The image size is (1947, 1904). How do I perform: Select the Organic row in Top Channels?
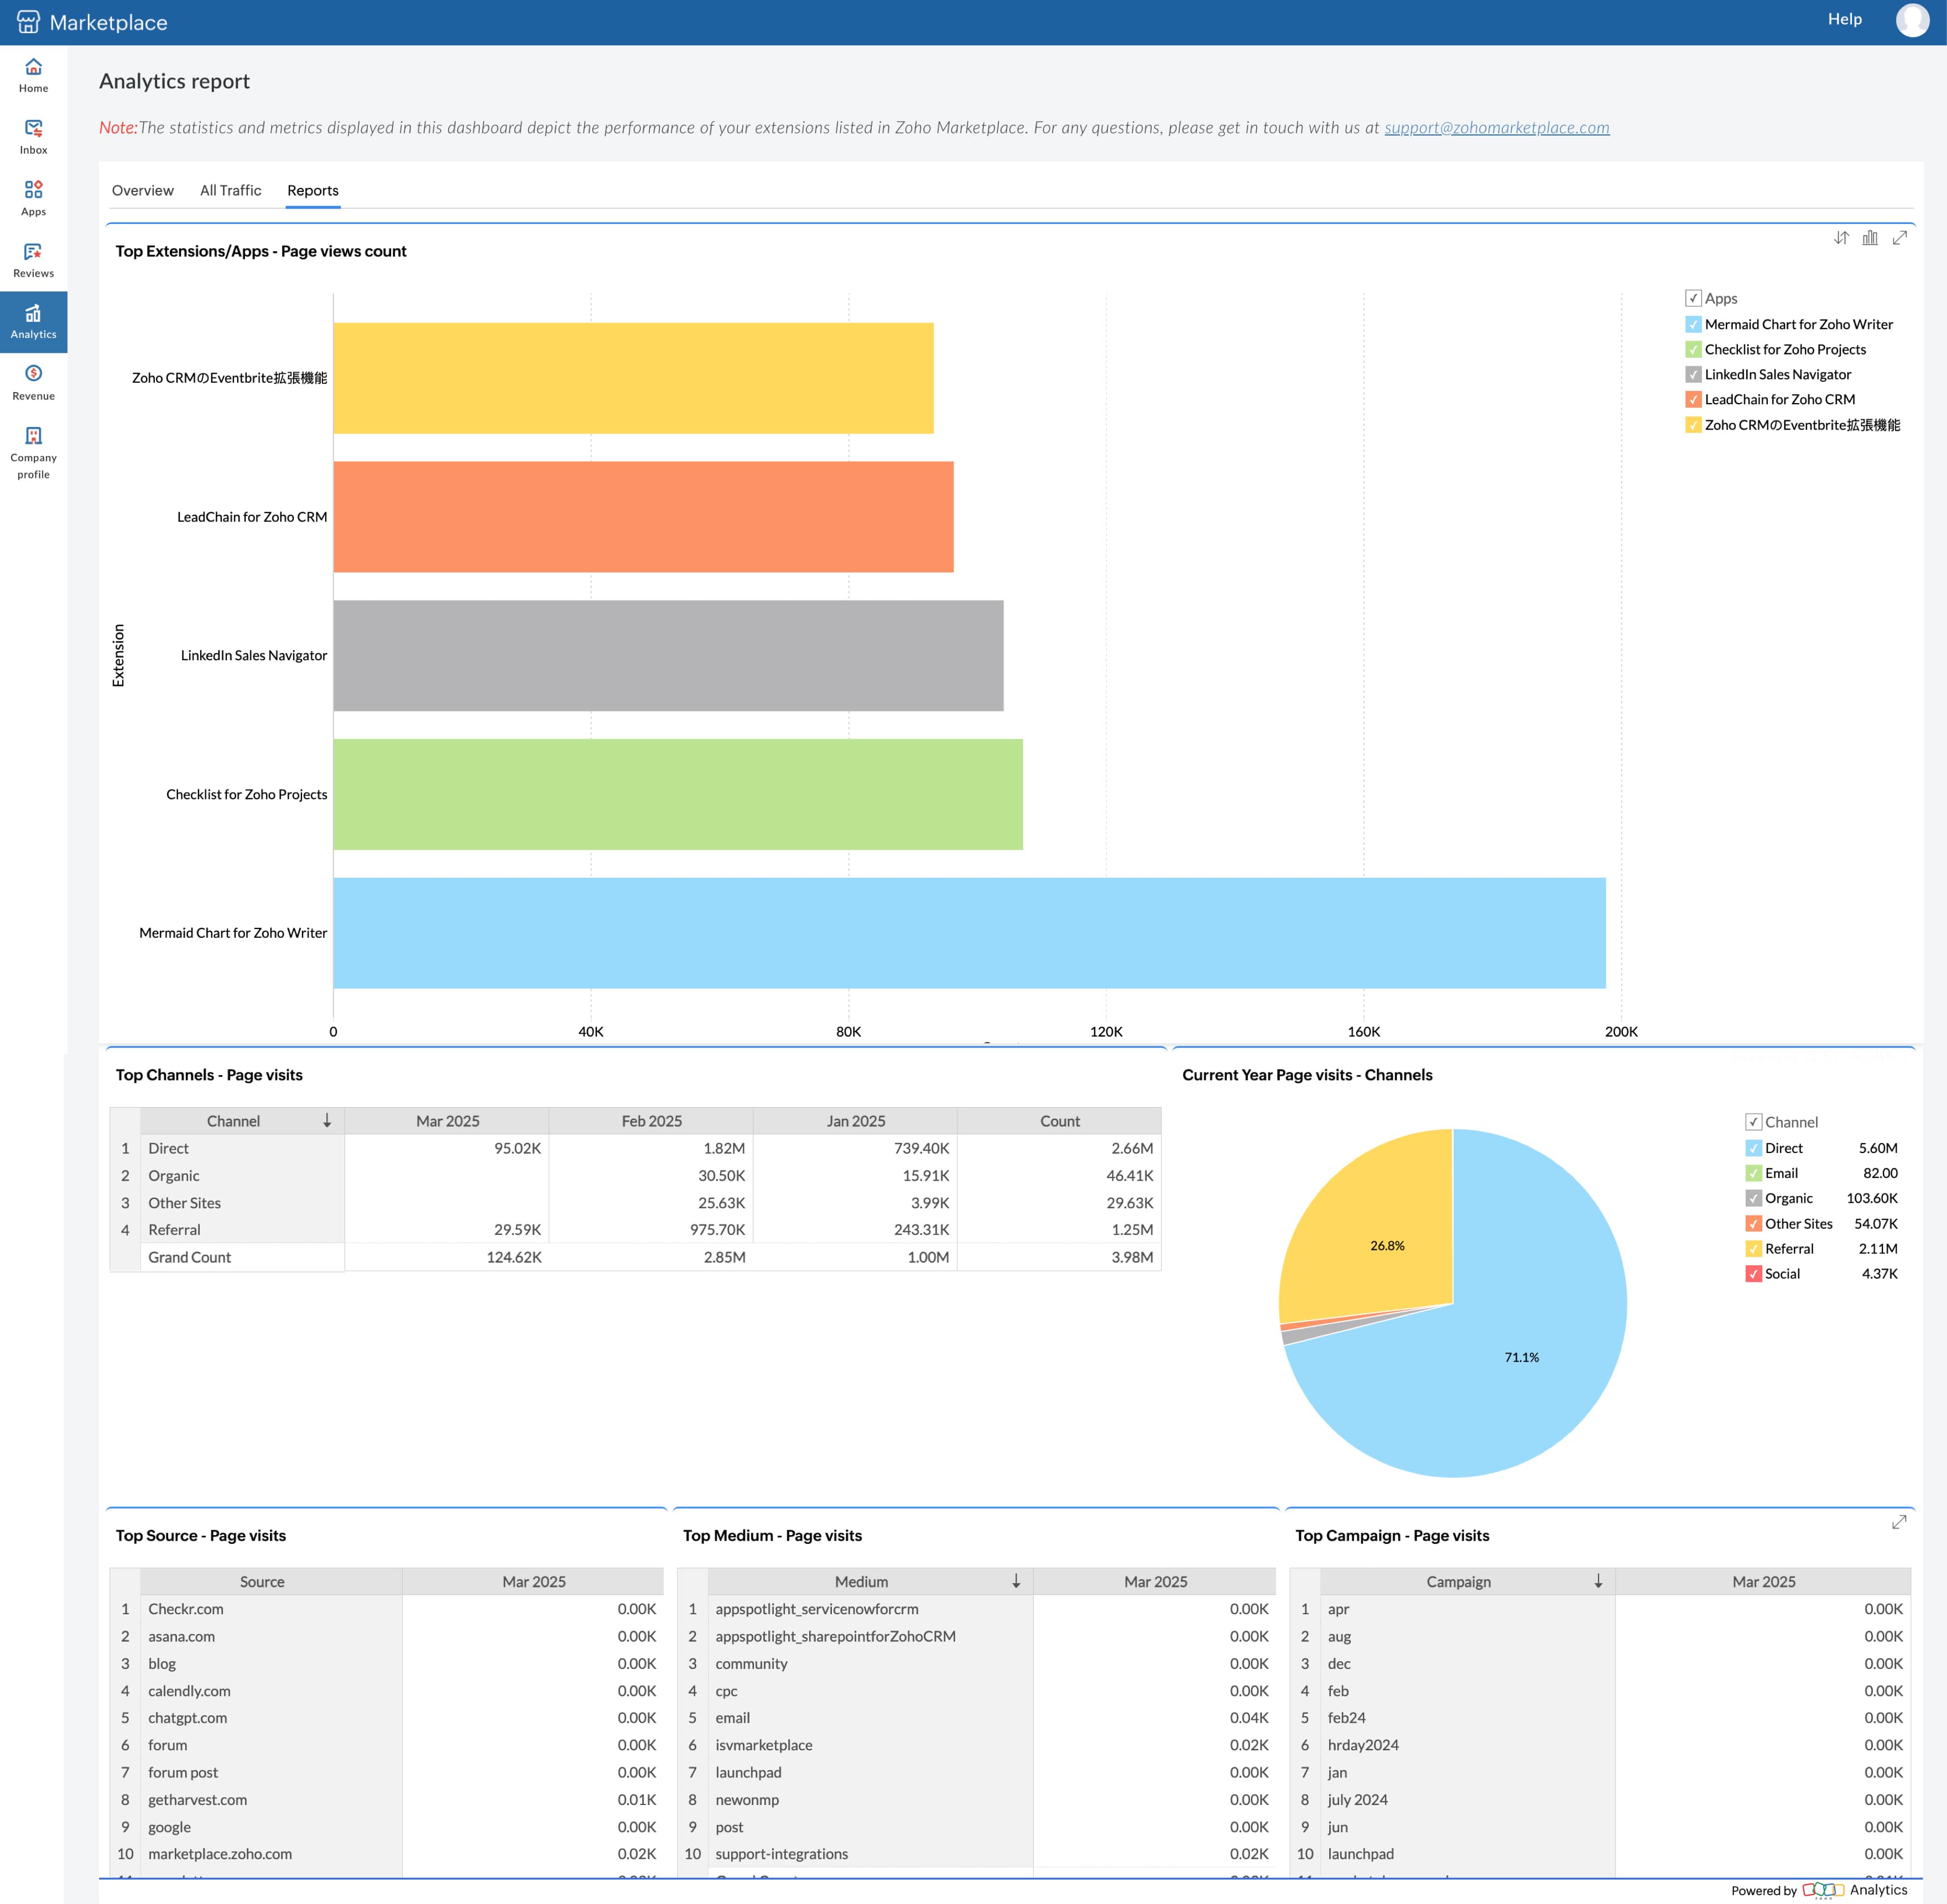[x=635, y=1175]
